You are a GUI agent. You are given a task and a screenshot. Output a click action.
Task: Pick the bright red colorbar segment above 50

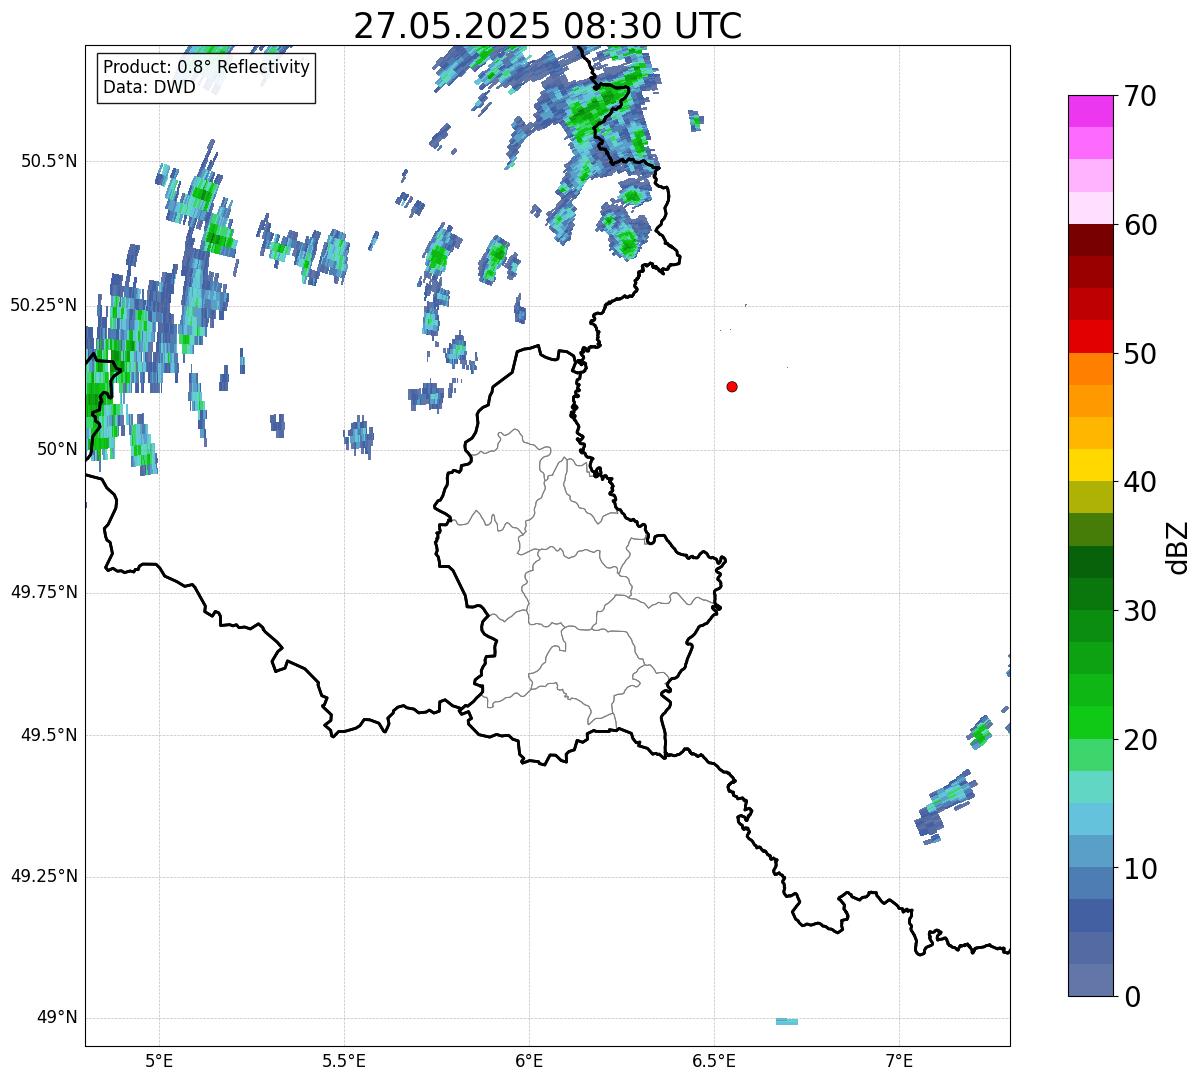pos(1090,336)
